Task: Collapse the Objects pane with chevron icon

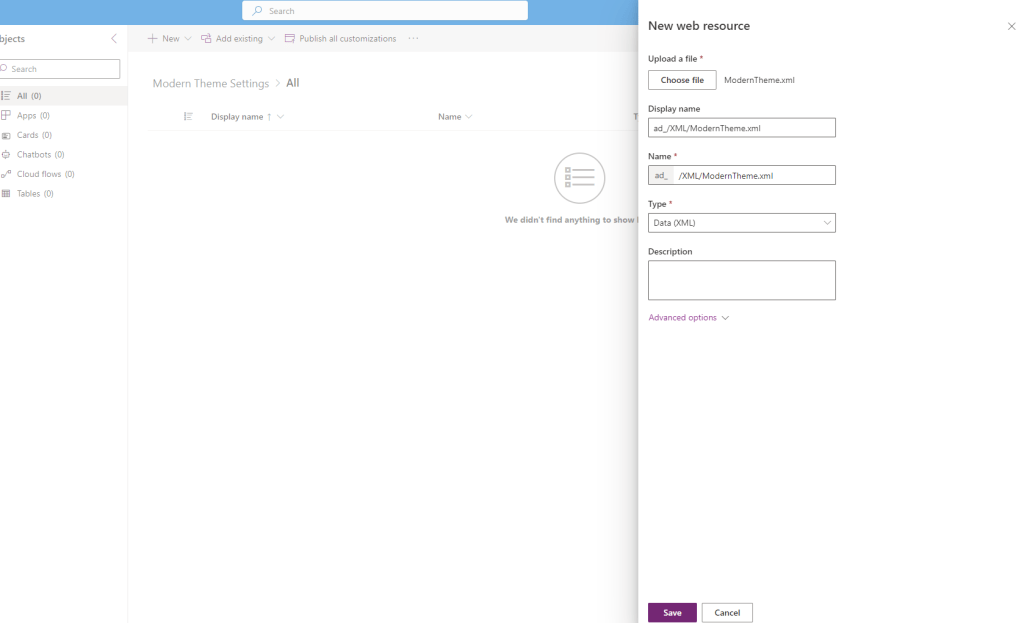Action: (x=113, y=39)
